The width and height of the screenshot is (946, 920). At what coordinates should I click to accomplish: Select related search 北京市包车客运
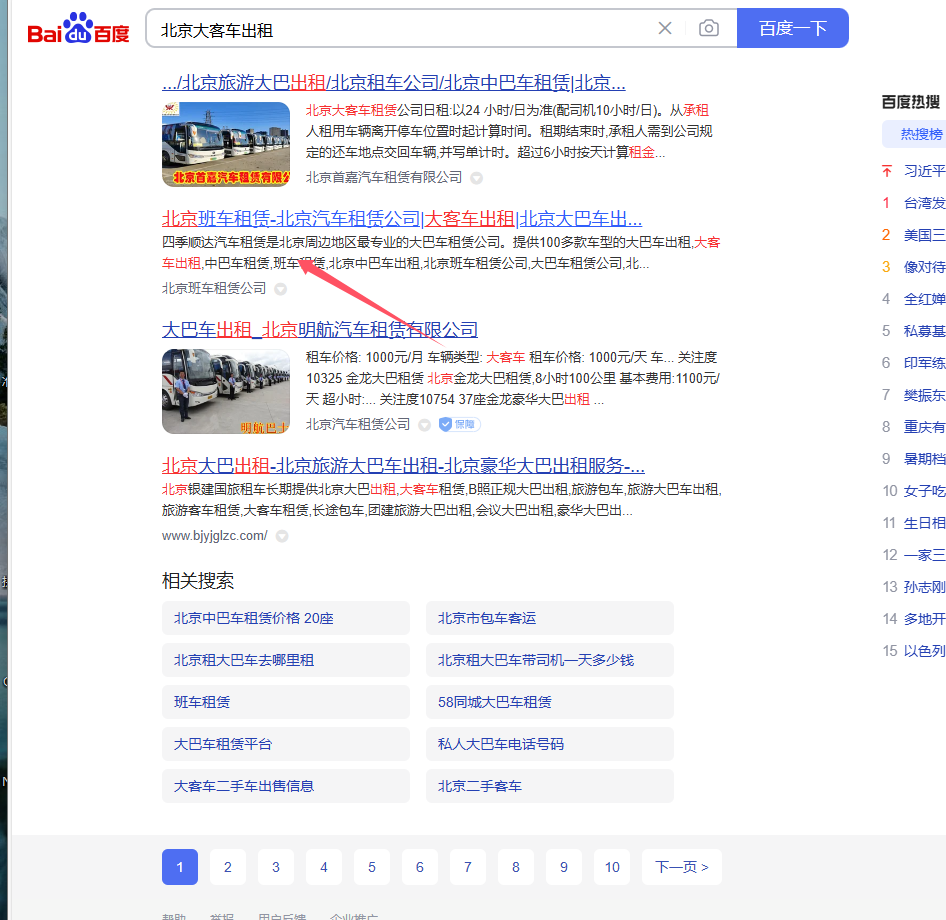550,618
